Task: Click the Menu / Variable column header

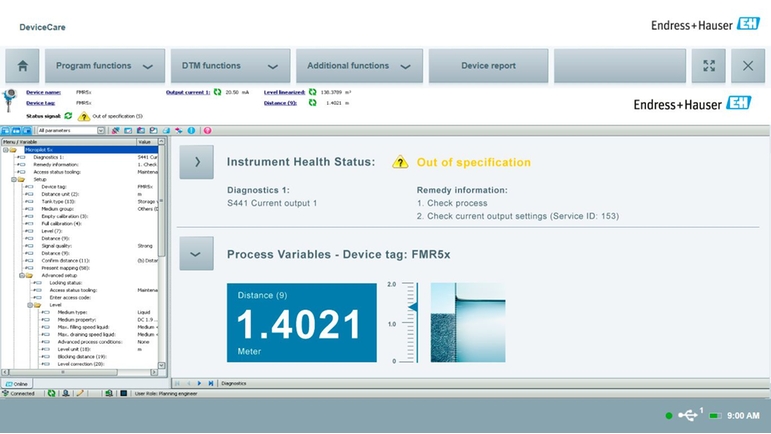Action: pos(69,142)
